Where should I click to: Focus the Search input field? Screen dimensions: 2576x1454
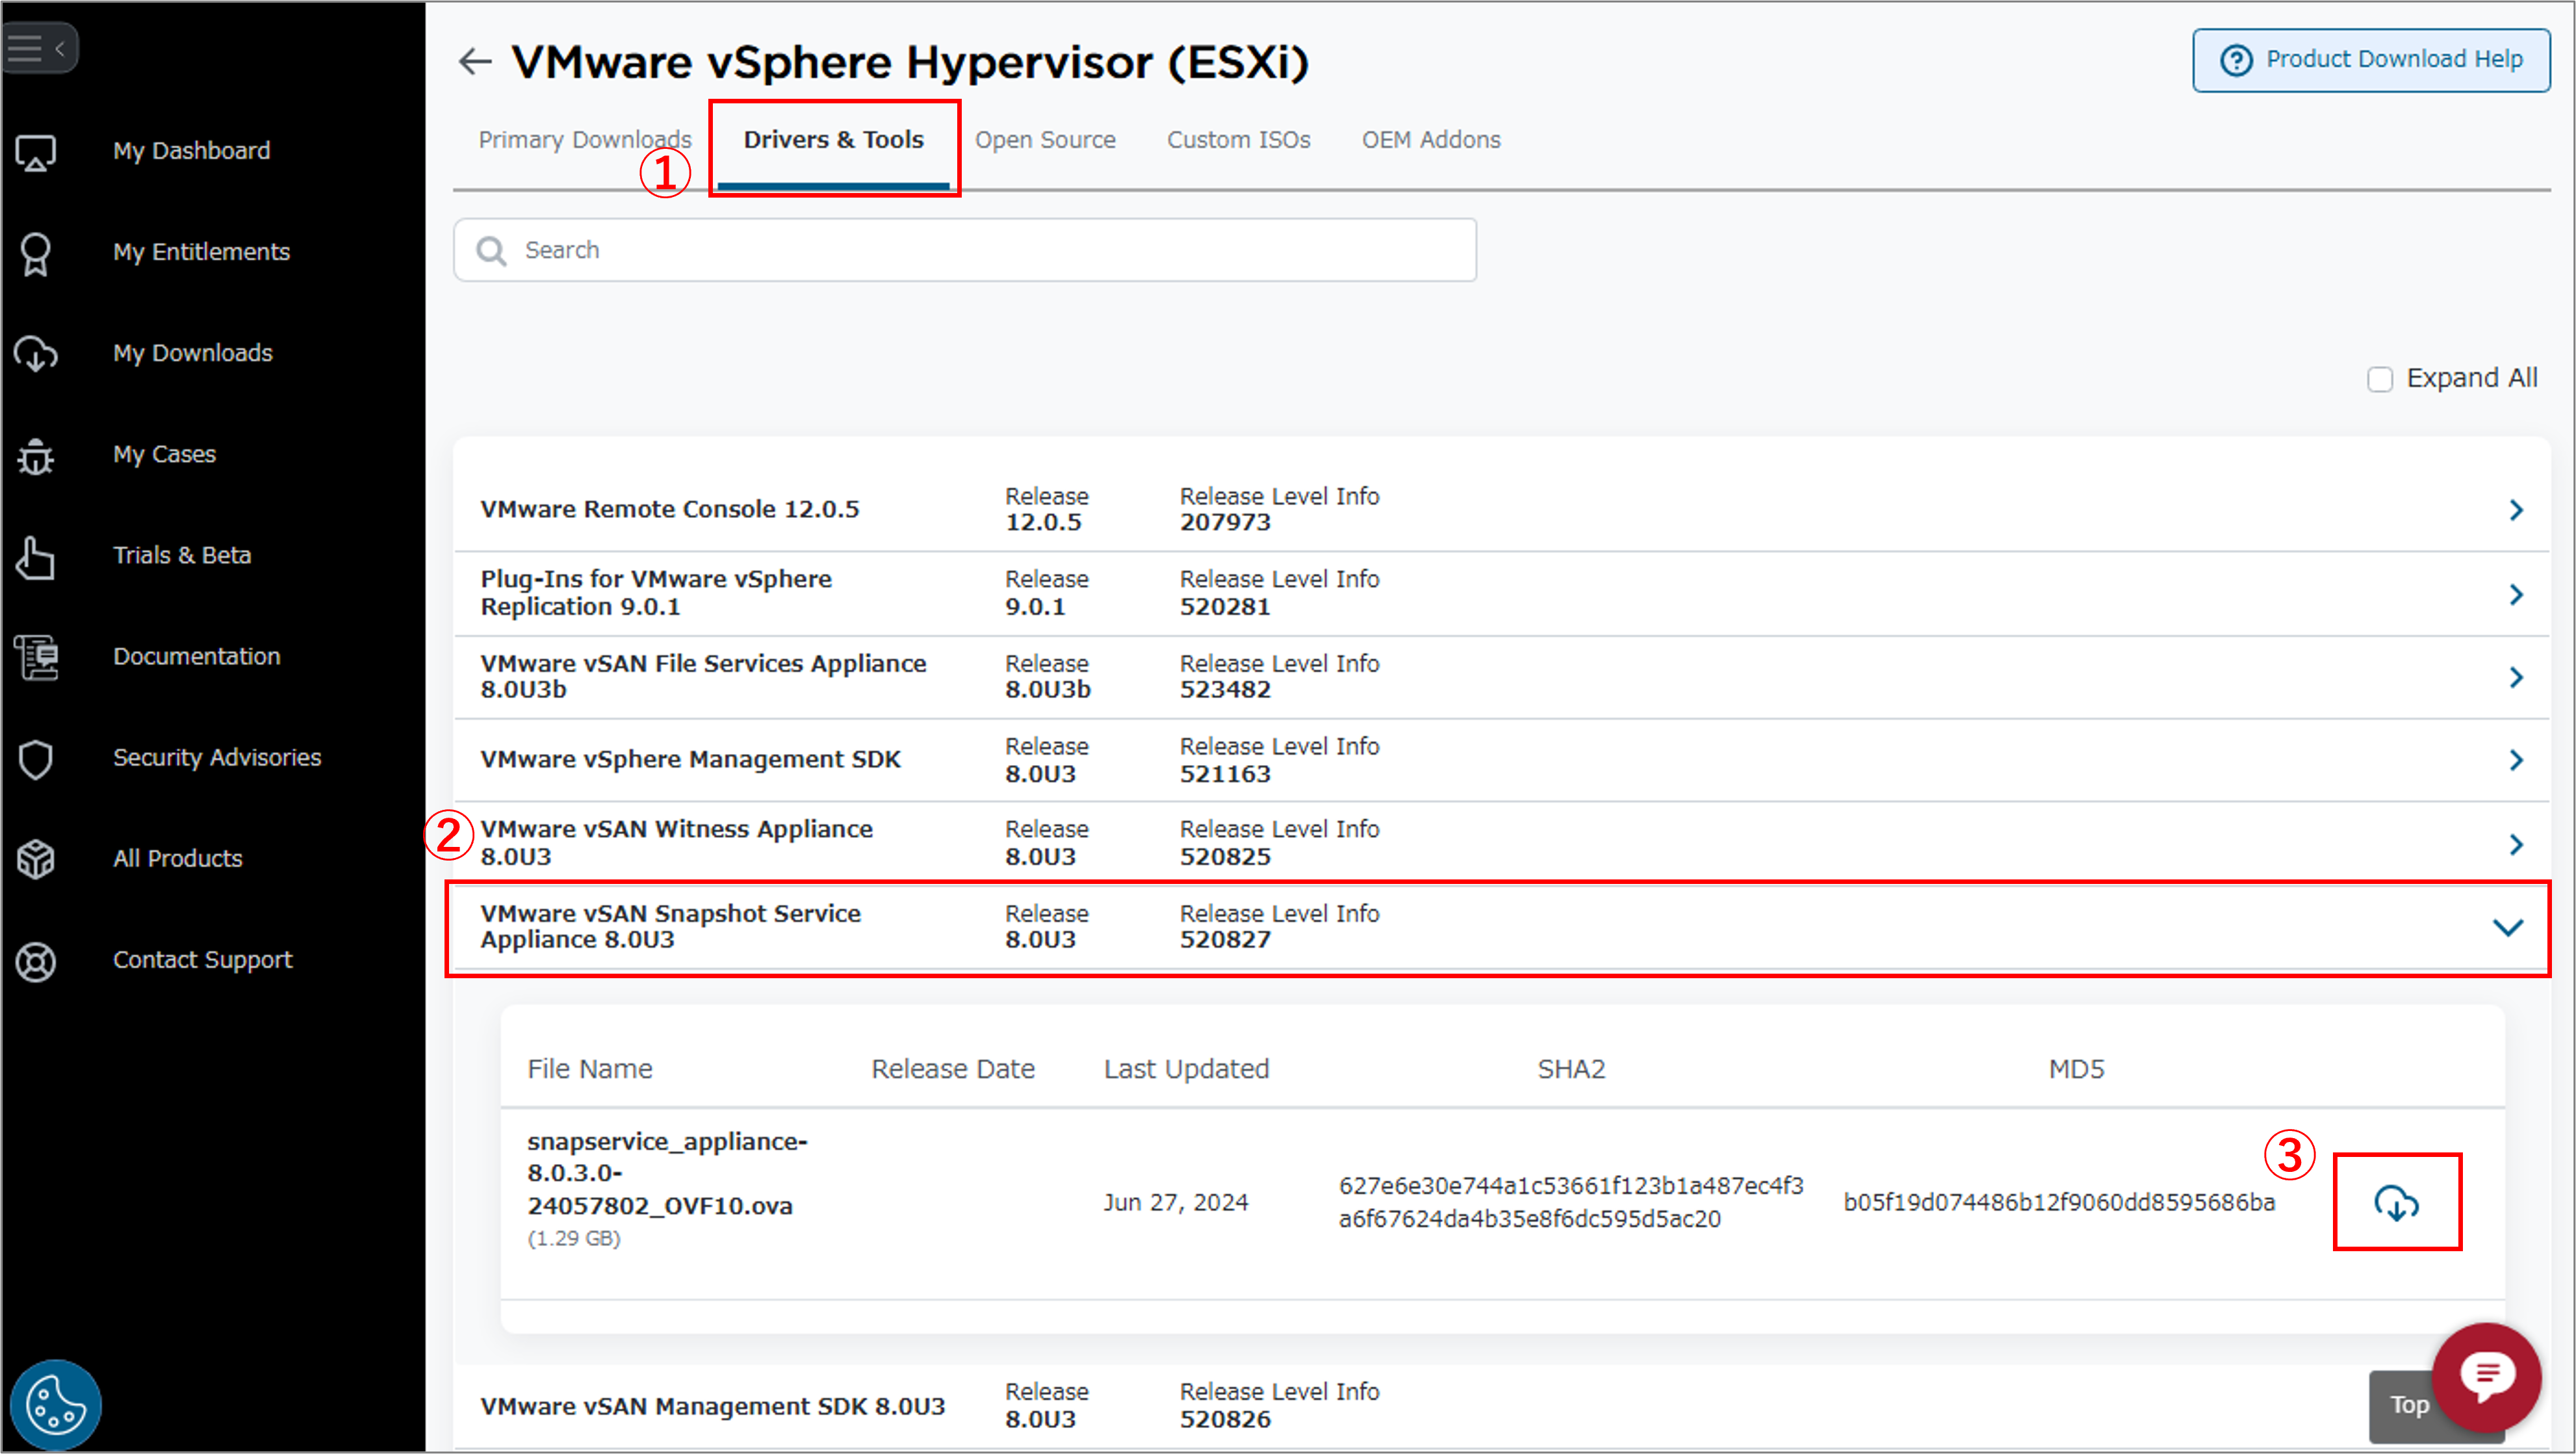pyautogui.click(x=964, y=250)
